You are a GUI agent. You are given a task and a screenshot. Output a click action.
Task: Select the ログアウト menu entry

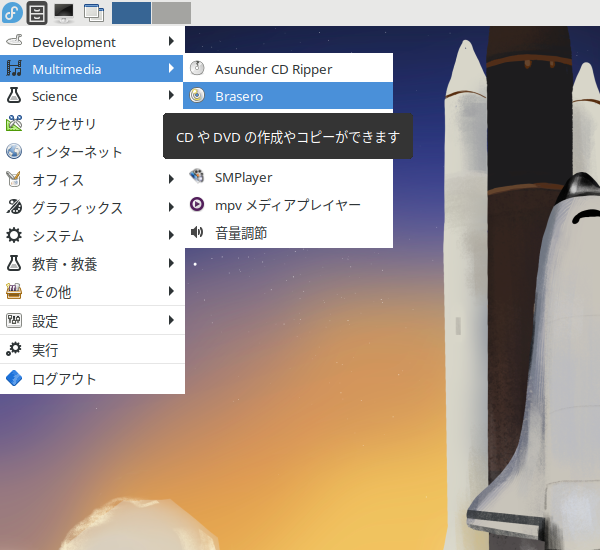tap(92, 379)
